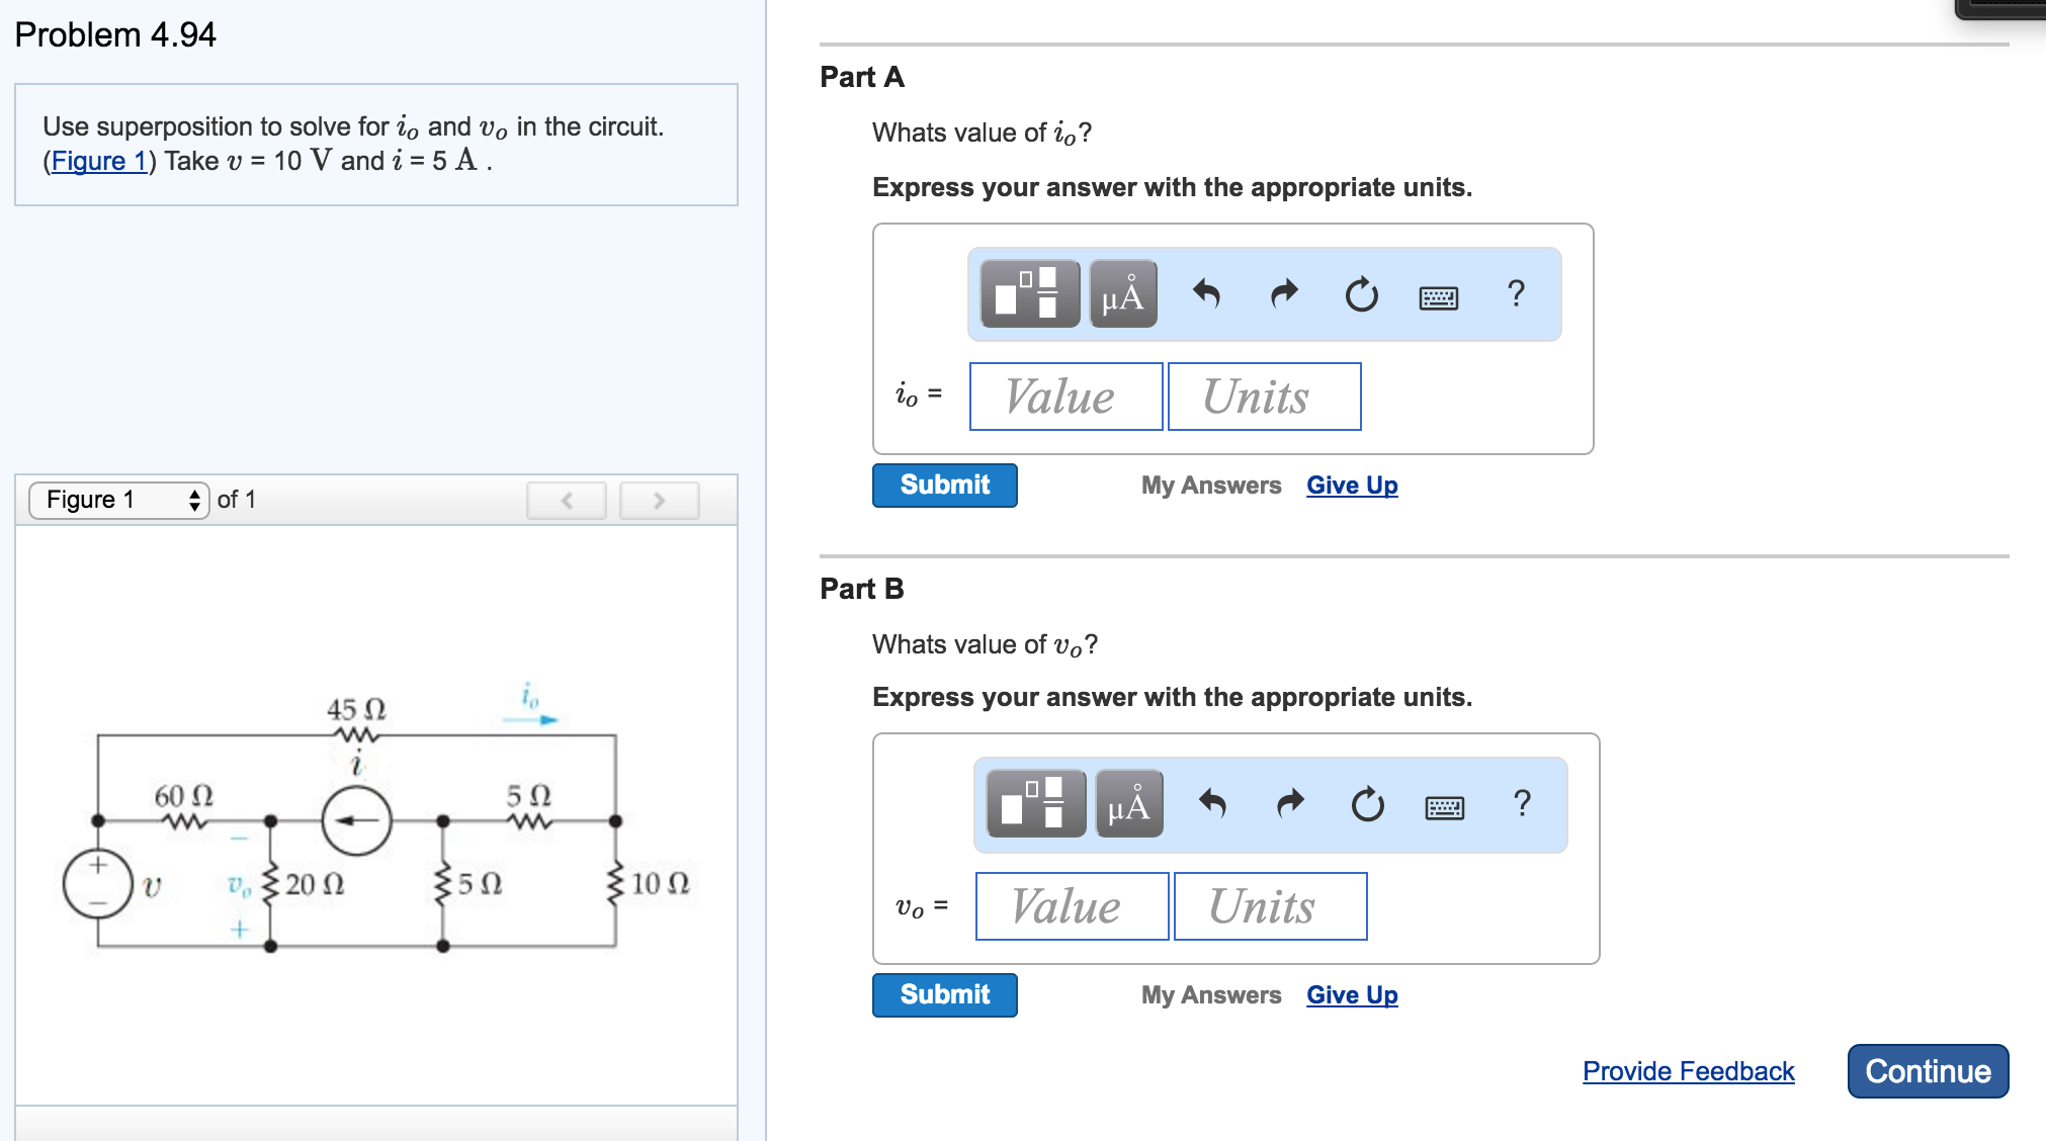Click the next figure chevron
The image size is (2046, 1141).
click(659, 500)
